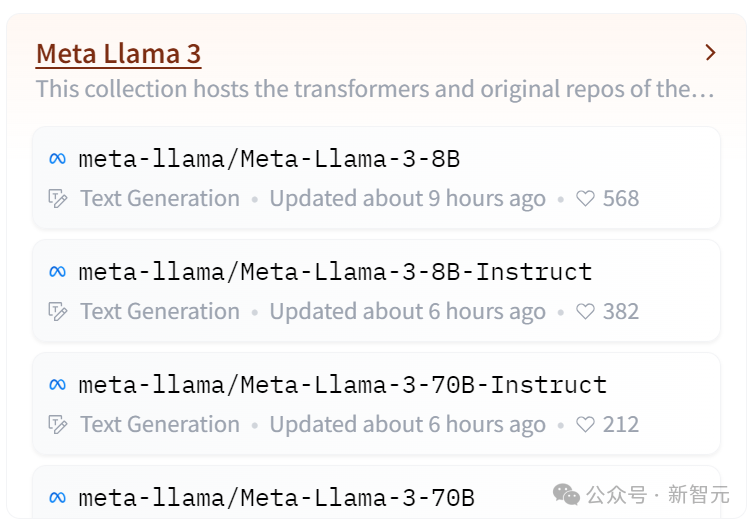
Task: Open the meta-llama/Meta-Llama-3-70B model
Action: point(276,497)
